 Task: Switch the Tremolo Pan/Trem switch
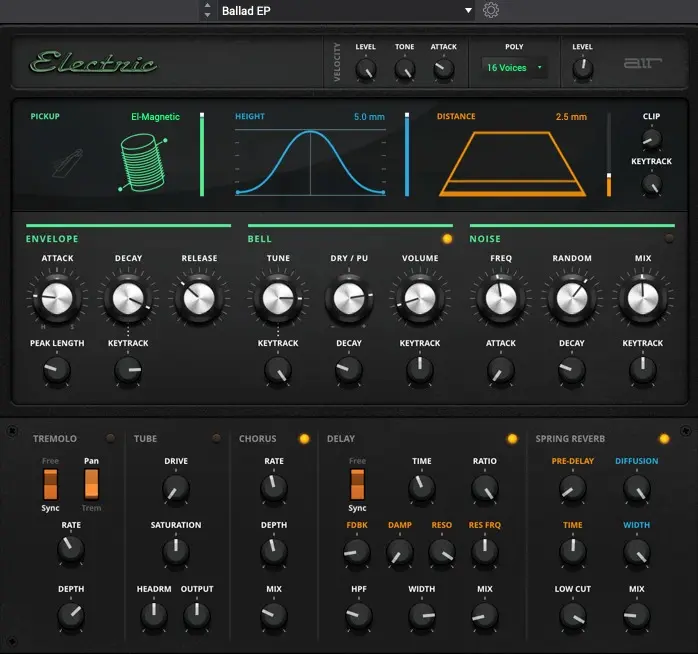coord(91,484)
